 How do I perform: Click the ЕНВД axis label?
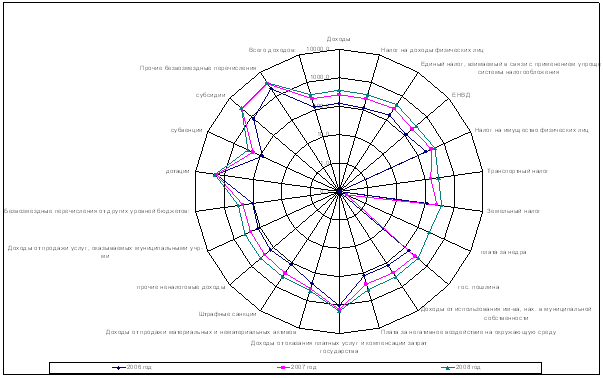coord(461,95)
